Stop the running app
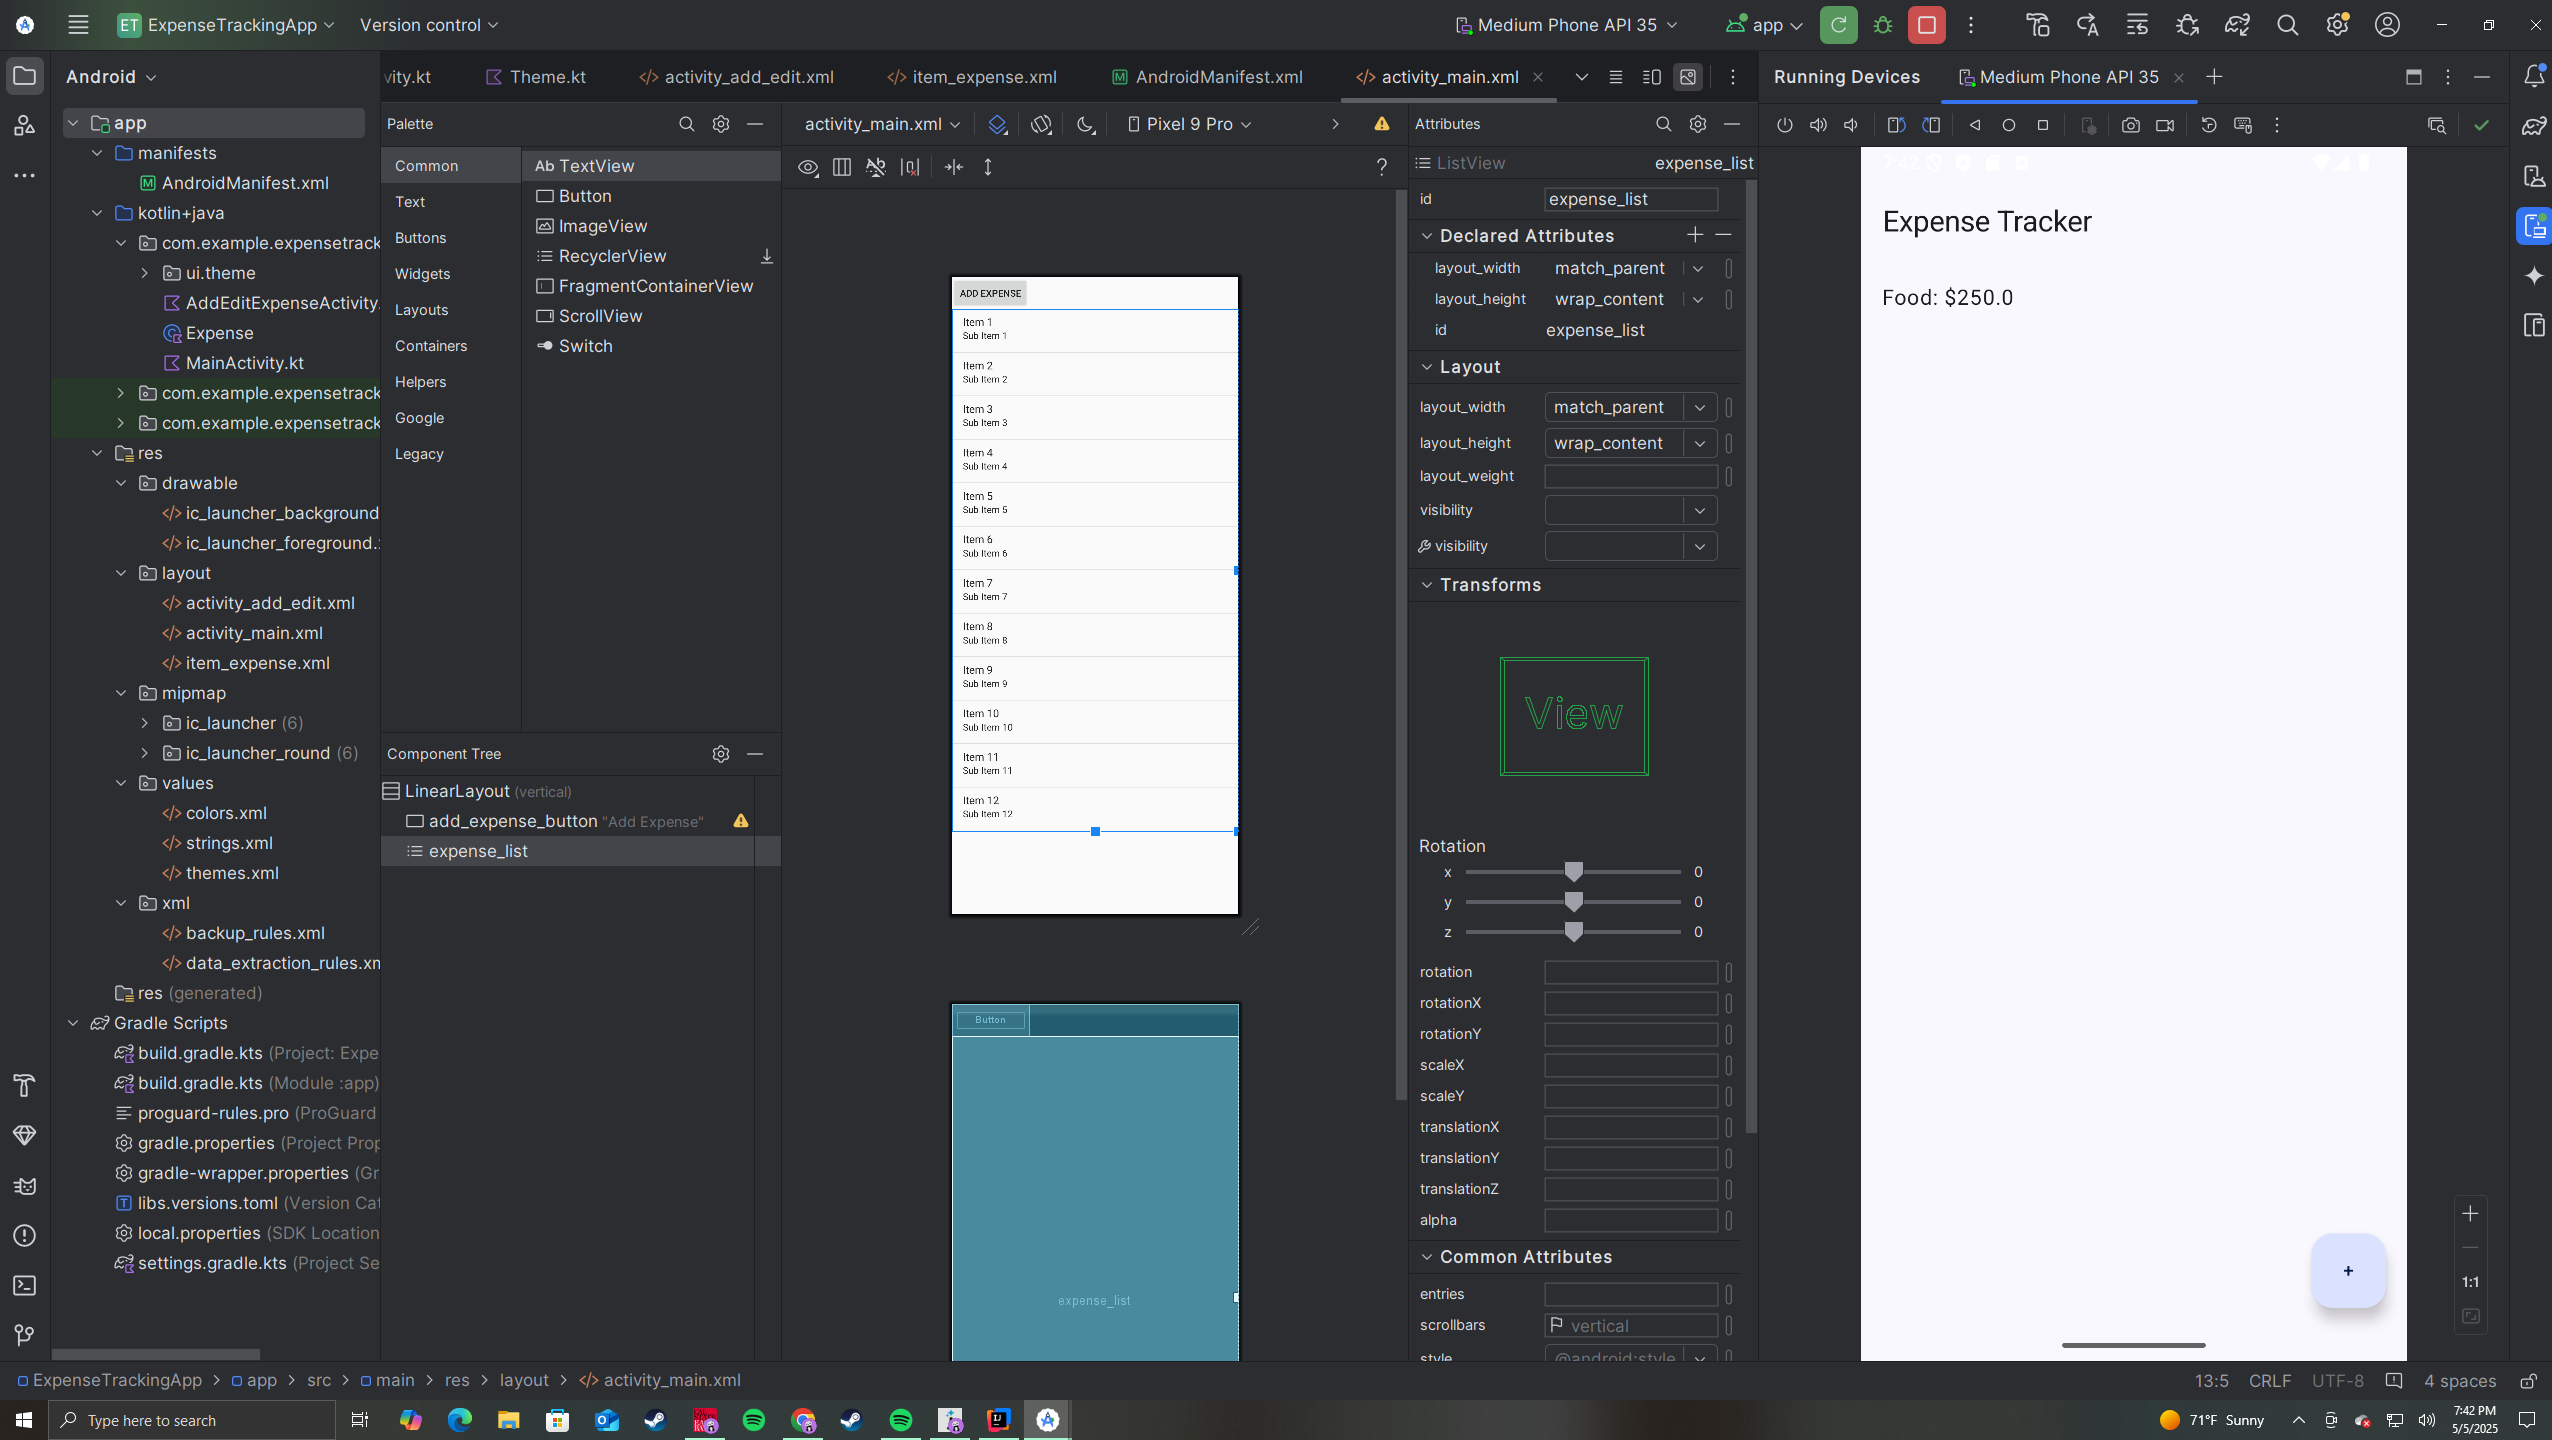The width and height of the screenshot is (2552, 1440). [x=1926, y=25]
